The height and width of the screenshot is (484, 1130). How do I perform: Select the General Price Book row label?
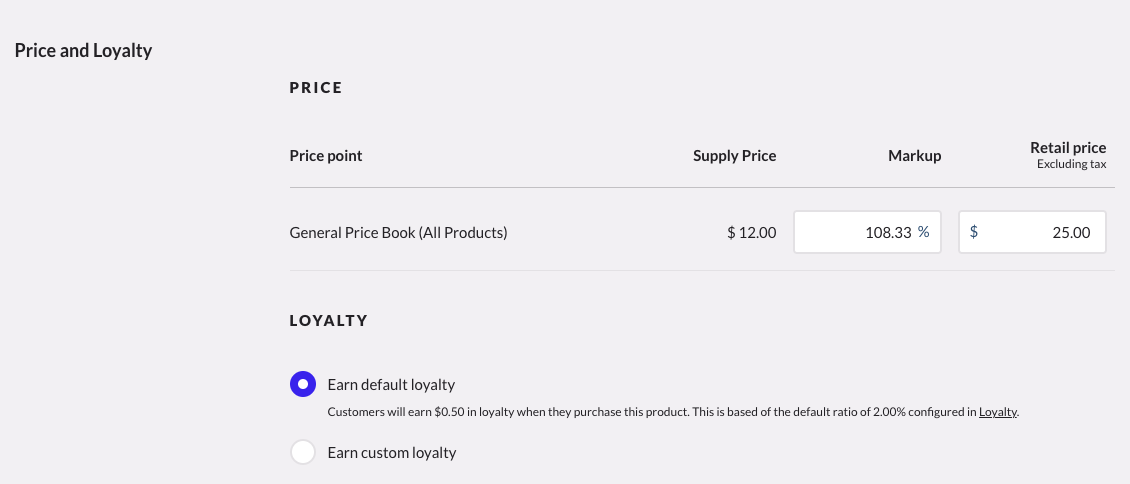(x=398, y=233)
